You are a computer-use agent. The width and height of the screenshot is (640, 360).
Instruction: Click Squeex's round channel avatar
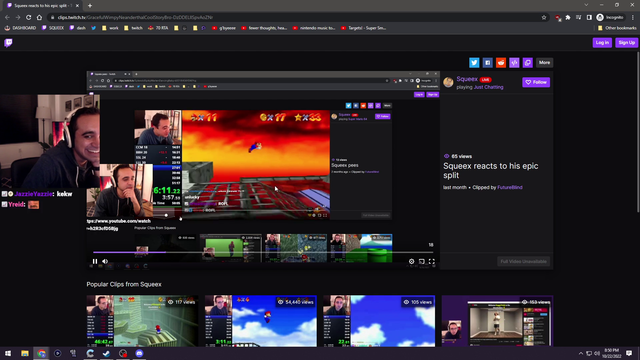[448, 82]
